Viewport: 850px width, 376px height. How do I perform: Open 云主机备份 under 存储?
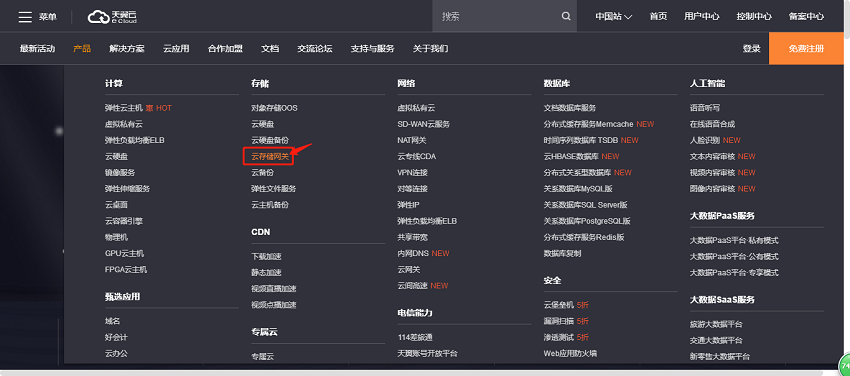(270, 205)
